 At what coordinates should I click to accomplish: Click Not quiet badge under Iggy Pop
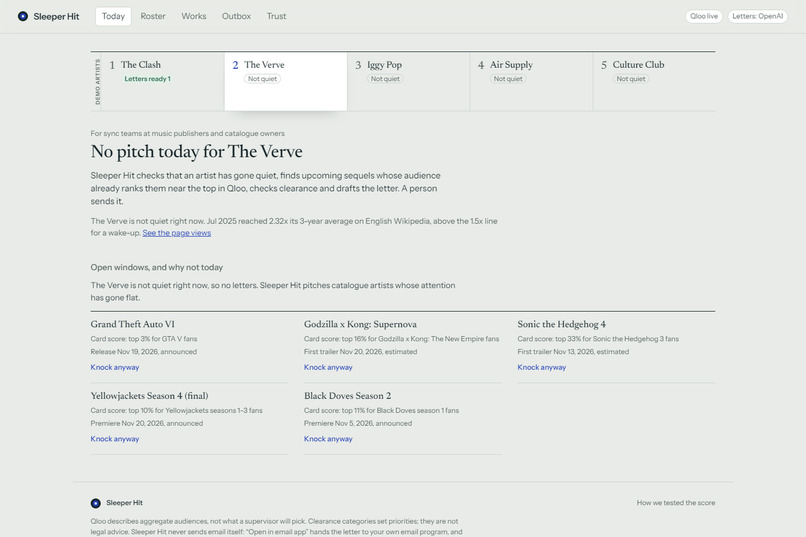tap(385, 79)
